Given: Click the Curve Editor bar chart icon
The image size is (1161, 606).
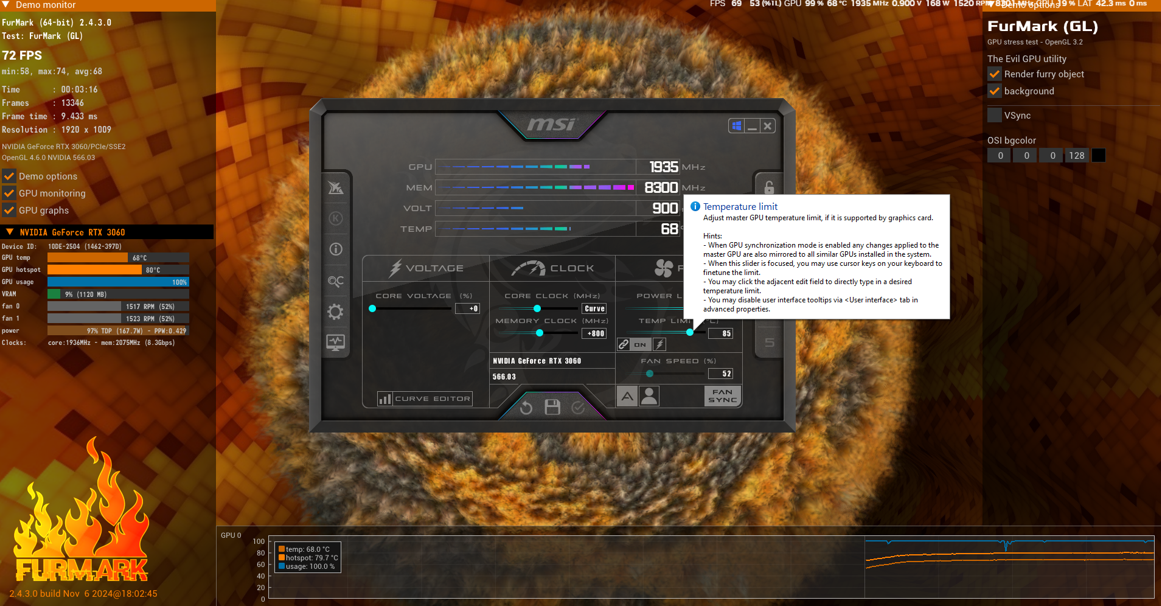Looking at the screenshot, I should tap(385, 399).
